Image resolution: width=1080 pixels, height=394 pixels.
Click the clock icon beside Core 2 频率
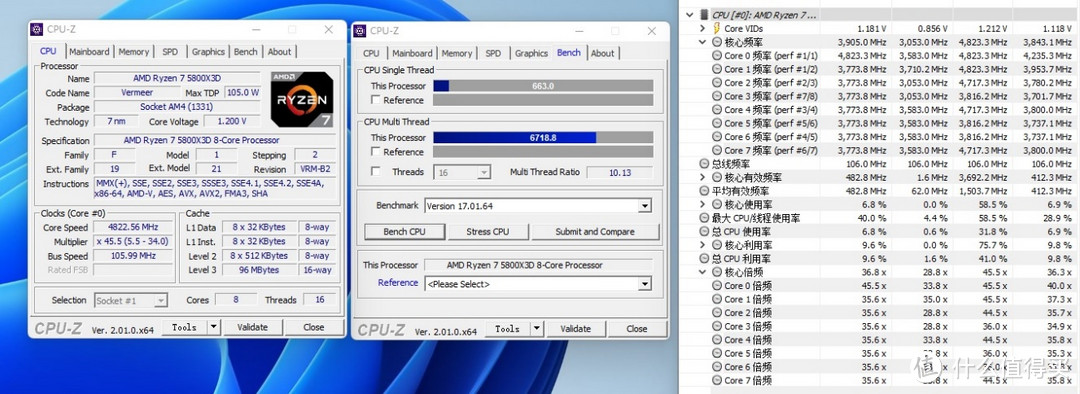716,83
